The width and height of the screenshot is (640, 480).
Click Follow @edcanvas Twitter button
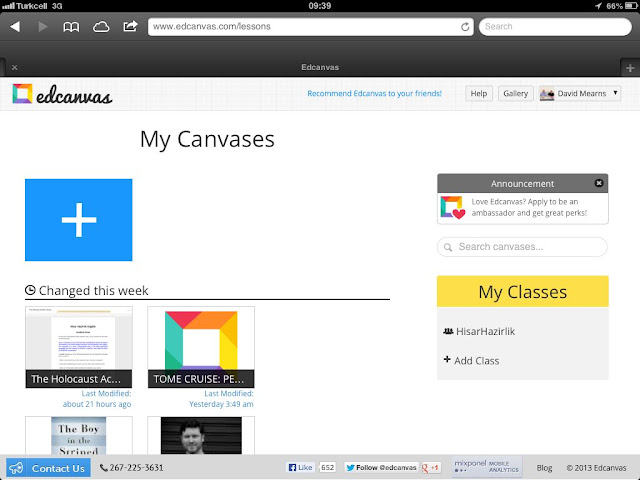click(381, 468)
